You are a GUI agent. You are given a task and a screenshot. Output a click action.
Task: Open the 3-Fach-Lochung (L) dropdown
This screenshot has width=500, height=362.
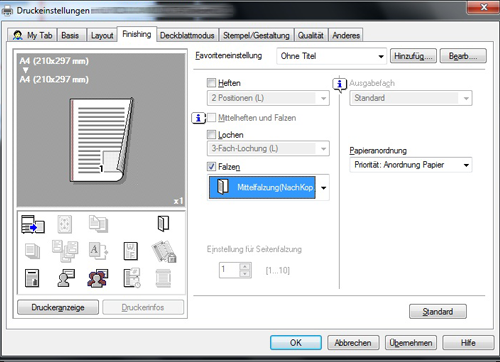point(268,148)
